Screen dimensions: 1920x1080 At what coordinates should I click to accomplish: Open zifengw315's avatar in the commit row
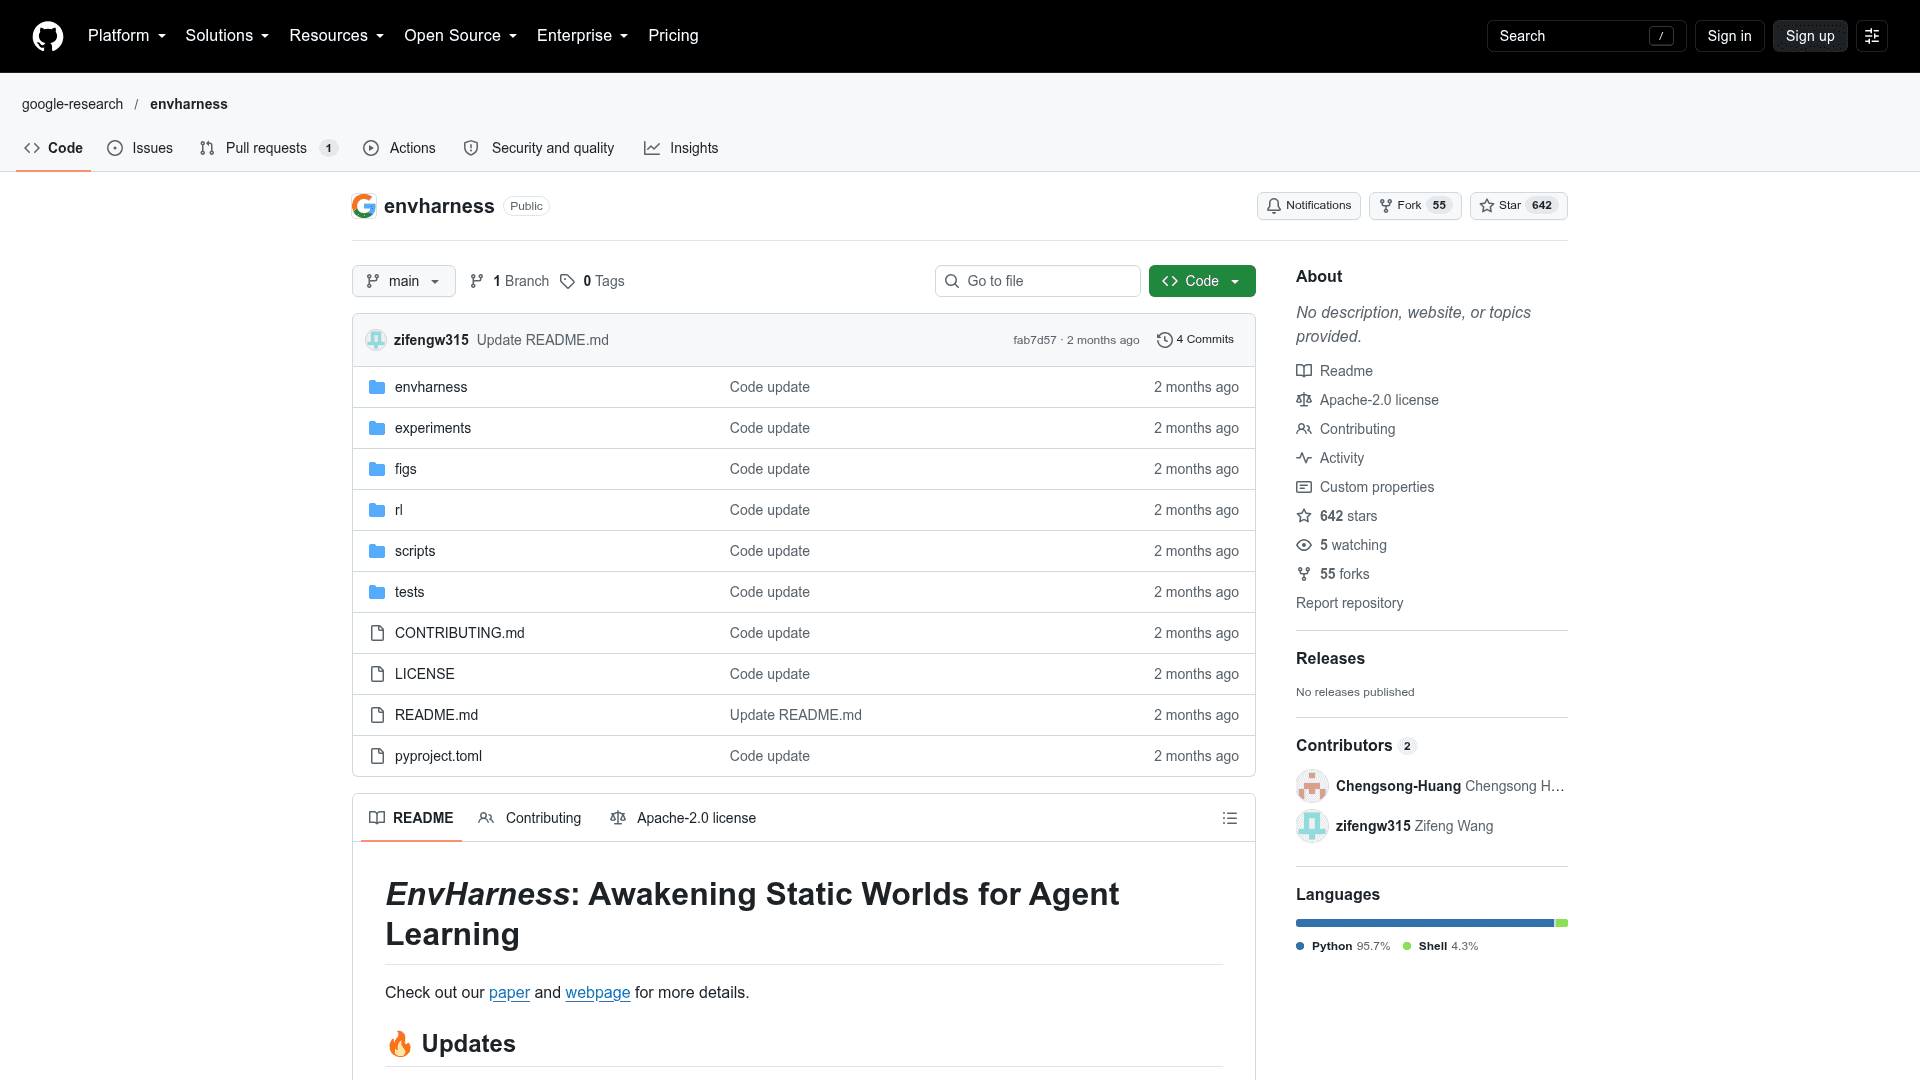pyautogui.click(x=376, y=340)
